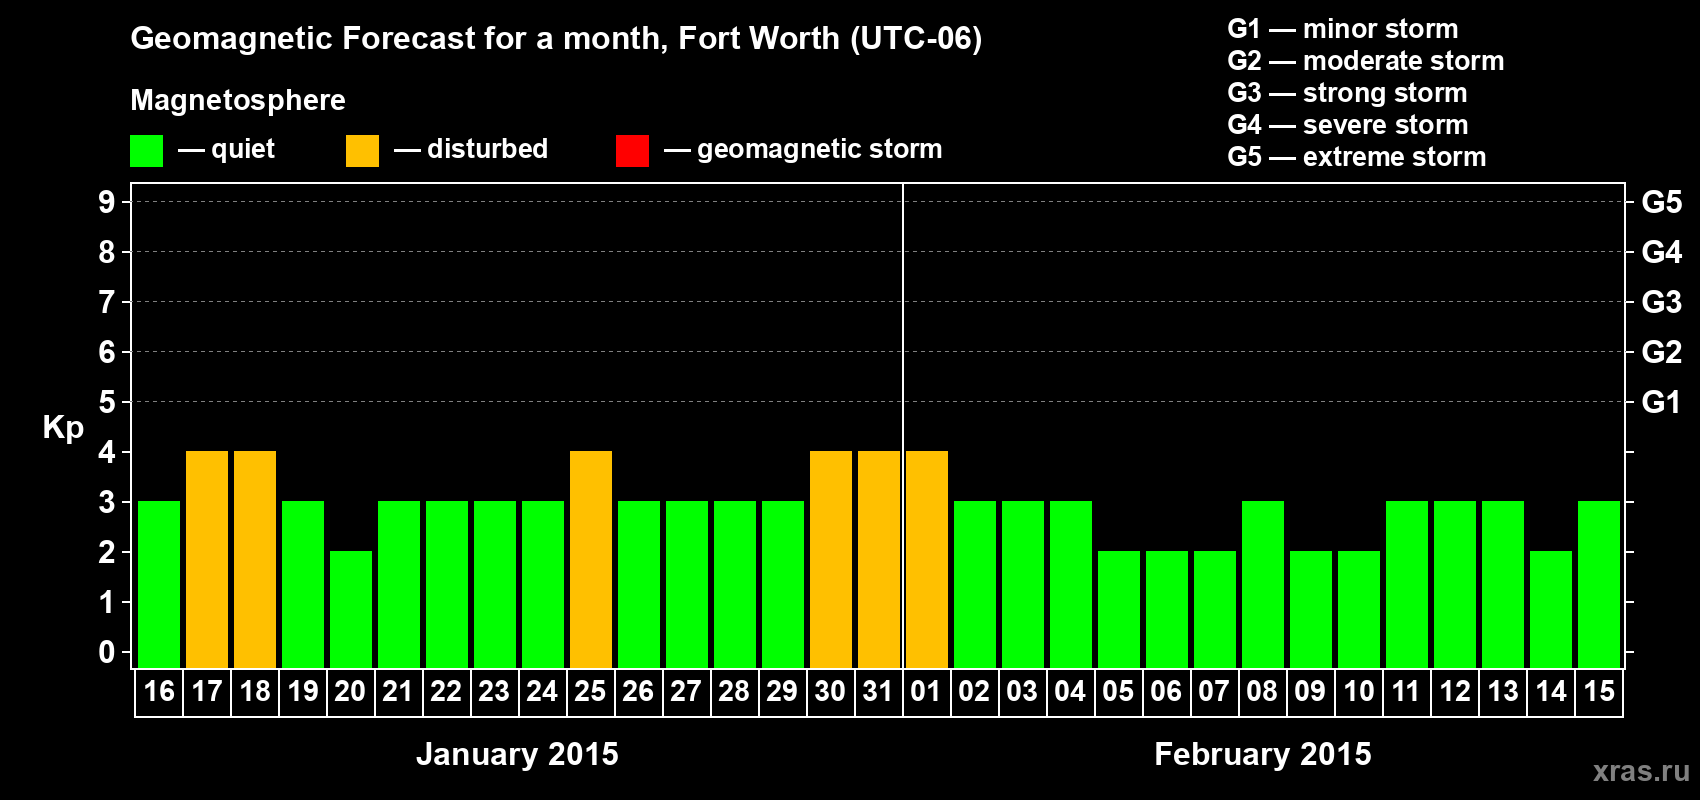
Task: Click the date label 26 on the axis
Action: pos(638,692)
